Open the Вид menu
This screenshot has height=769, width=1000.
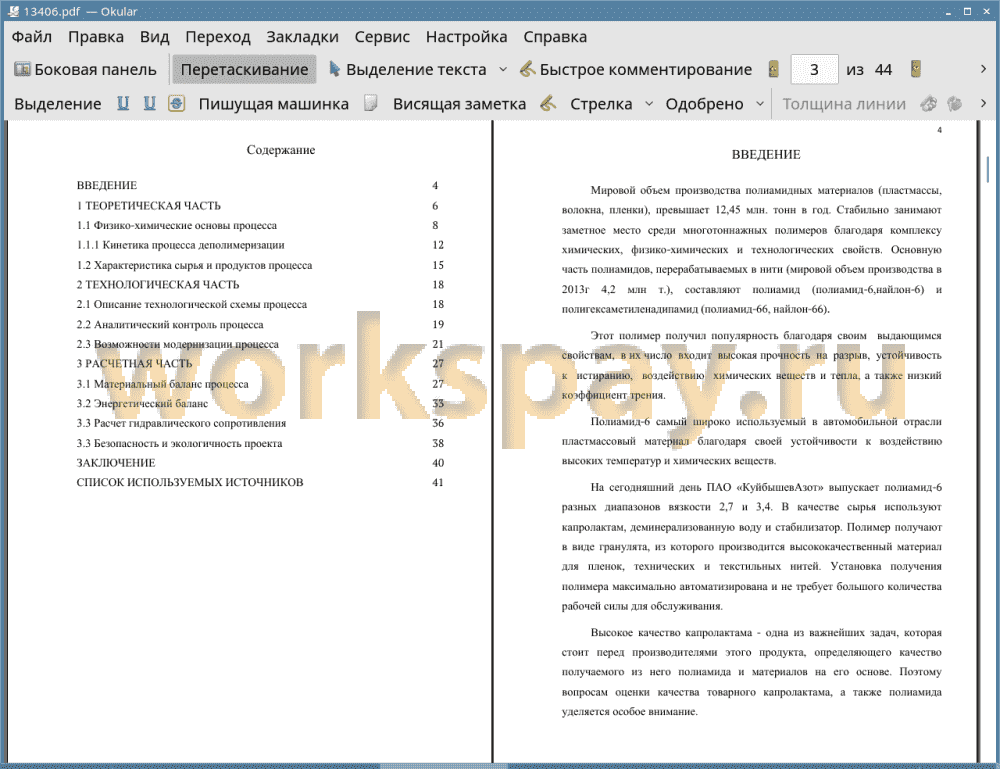pyautogui.click(x=154, y=37)
